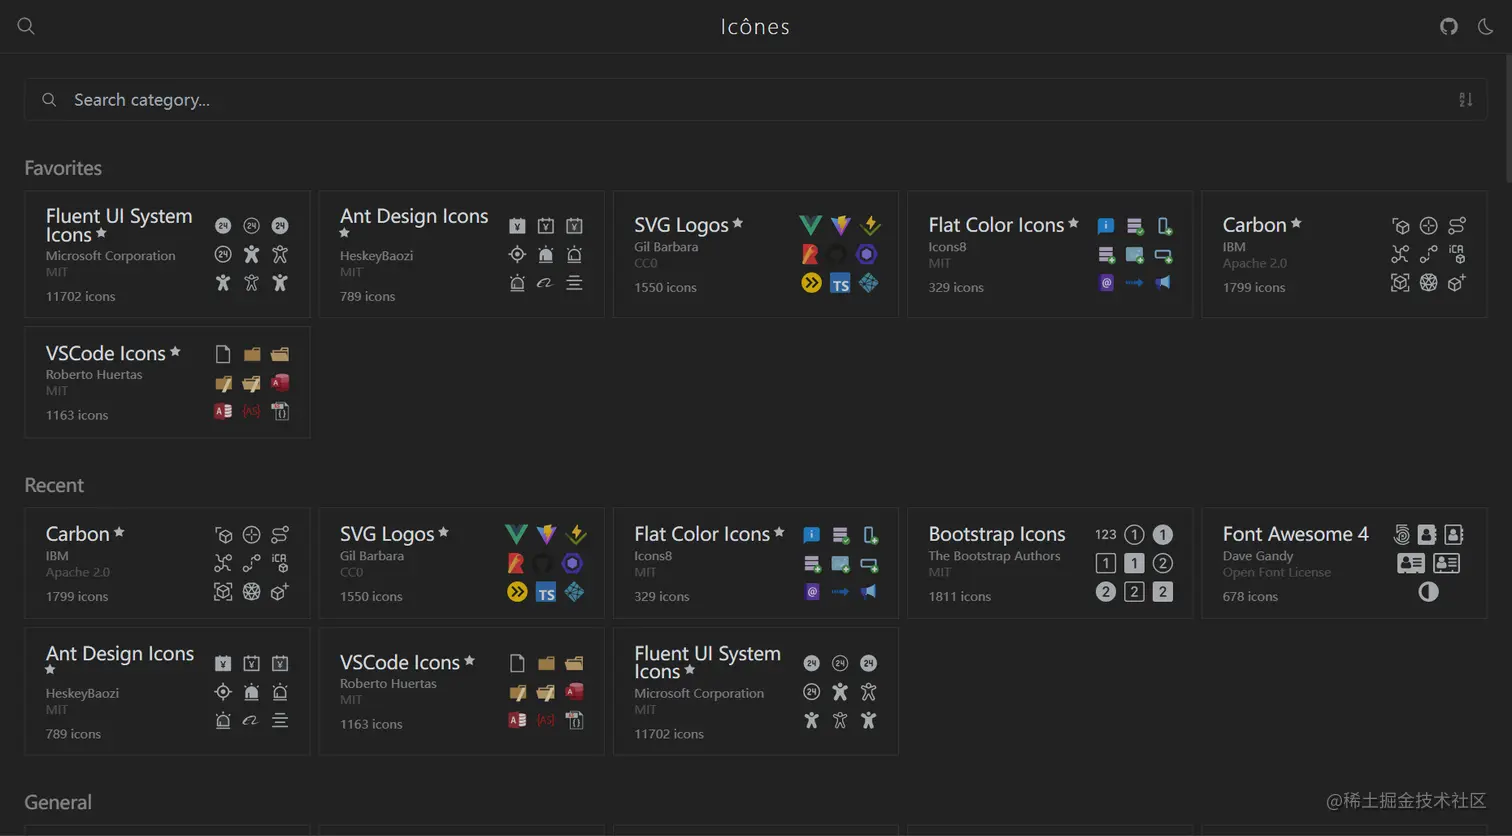Open Flat Color Icons card in Recent
Screen dimensions: 1512x836
click(x=755, y=563)
